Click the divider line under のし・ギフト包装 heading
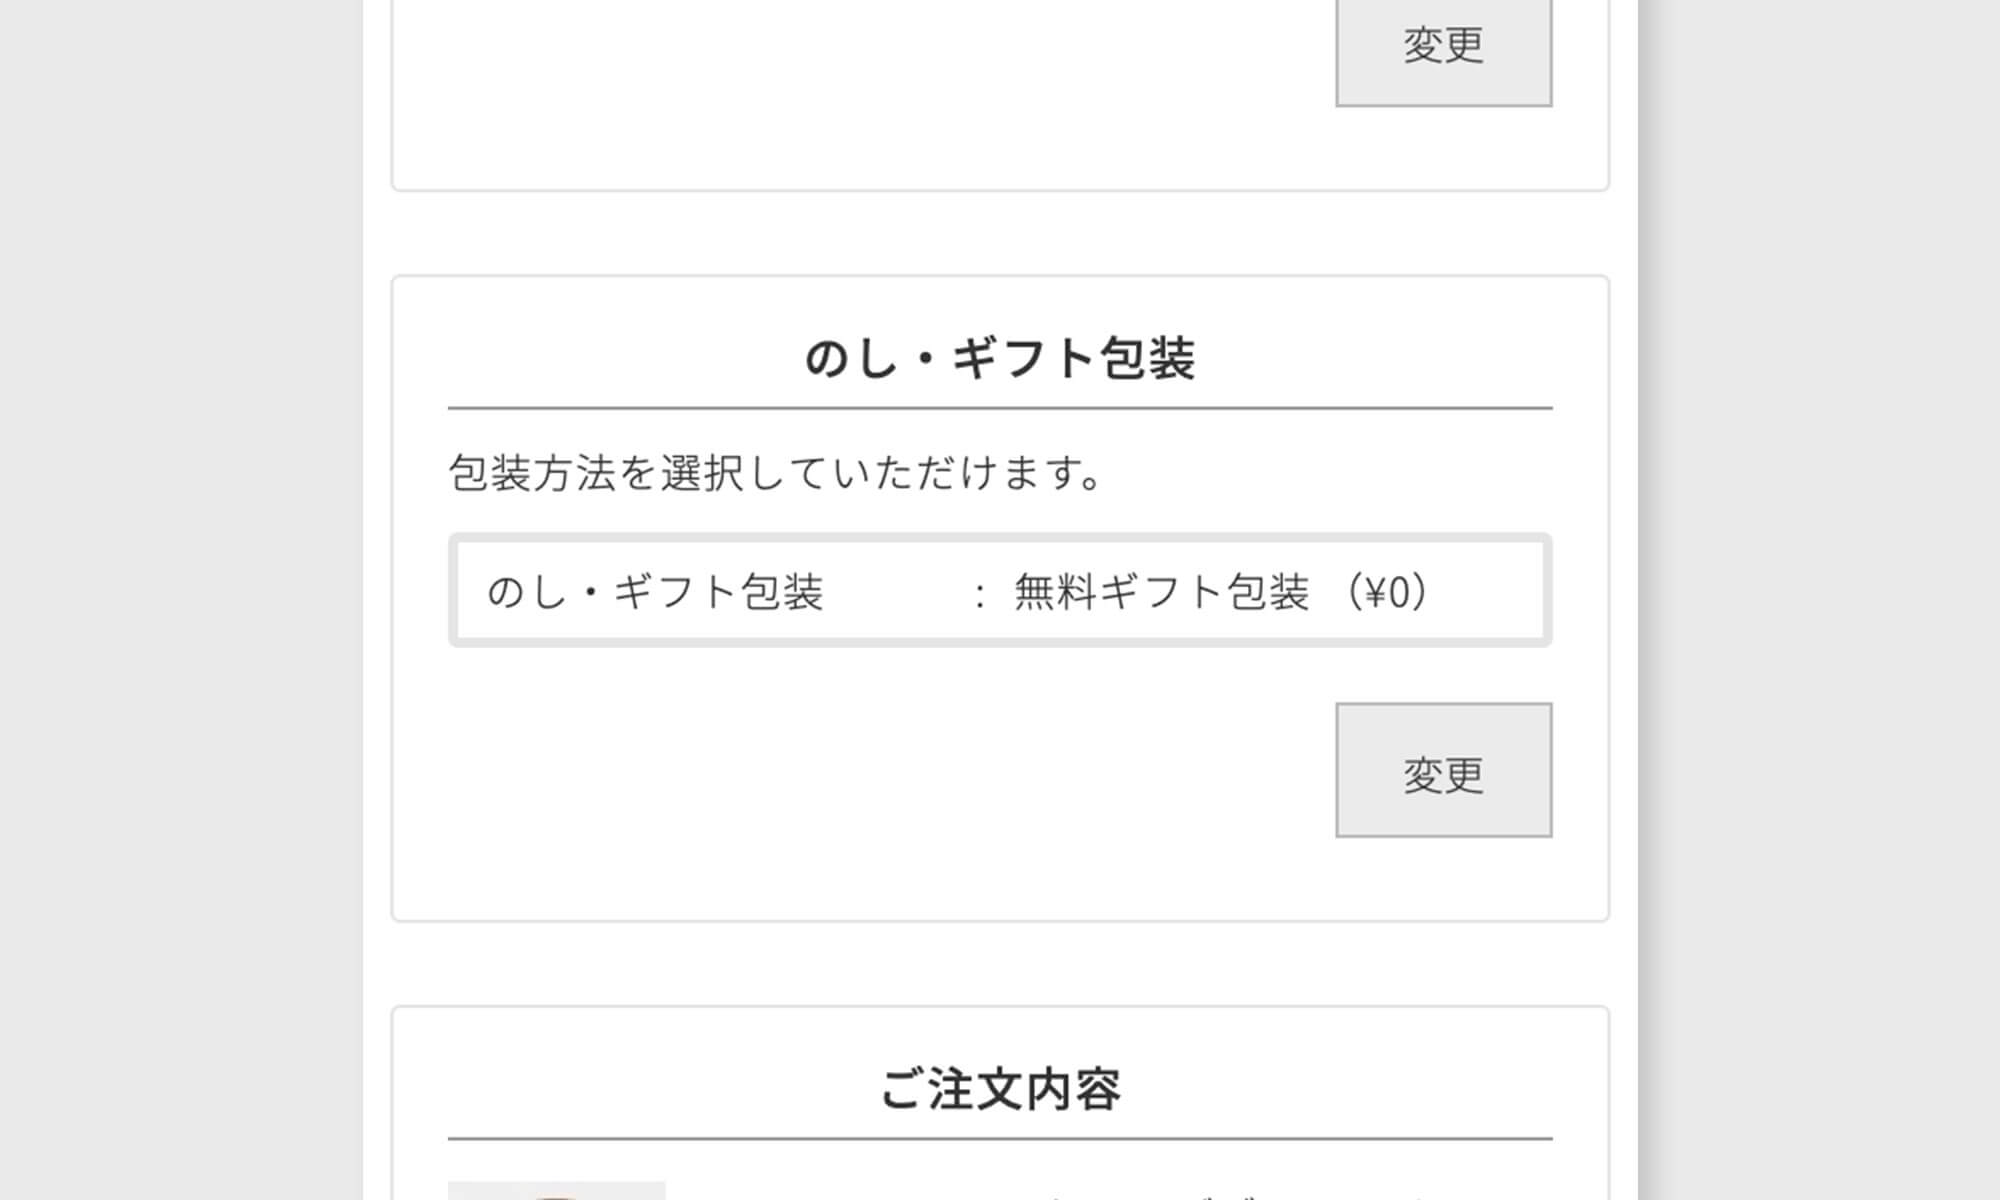Viewport: 2000px width, 1200px height. 1000,408
